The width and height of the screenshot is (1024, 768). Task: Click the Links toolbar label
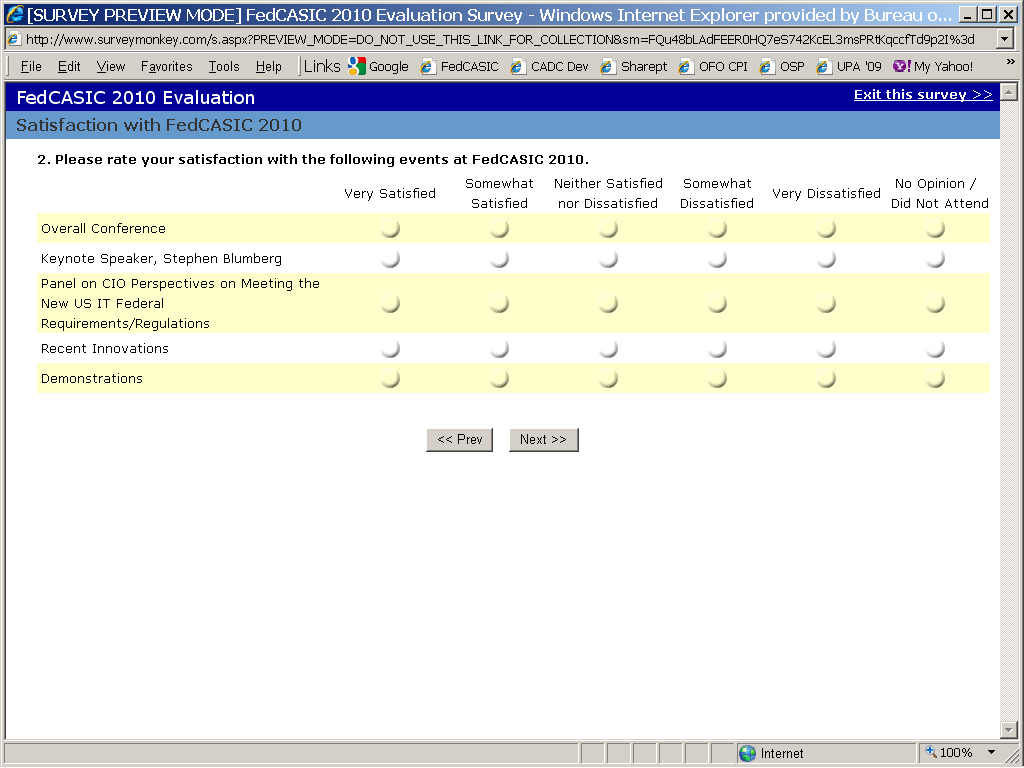(322, 66)
